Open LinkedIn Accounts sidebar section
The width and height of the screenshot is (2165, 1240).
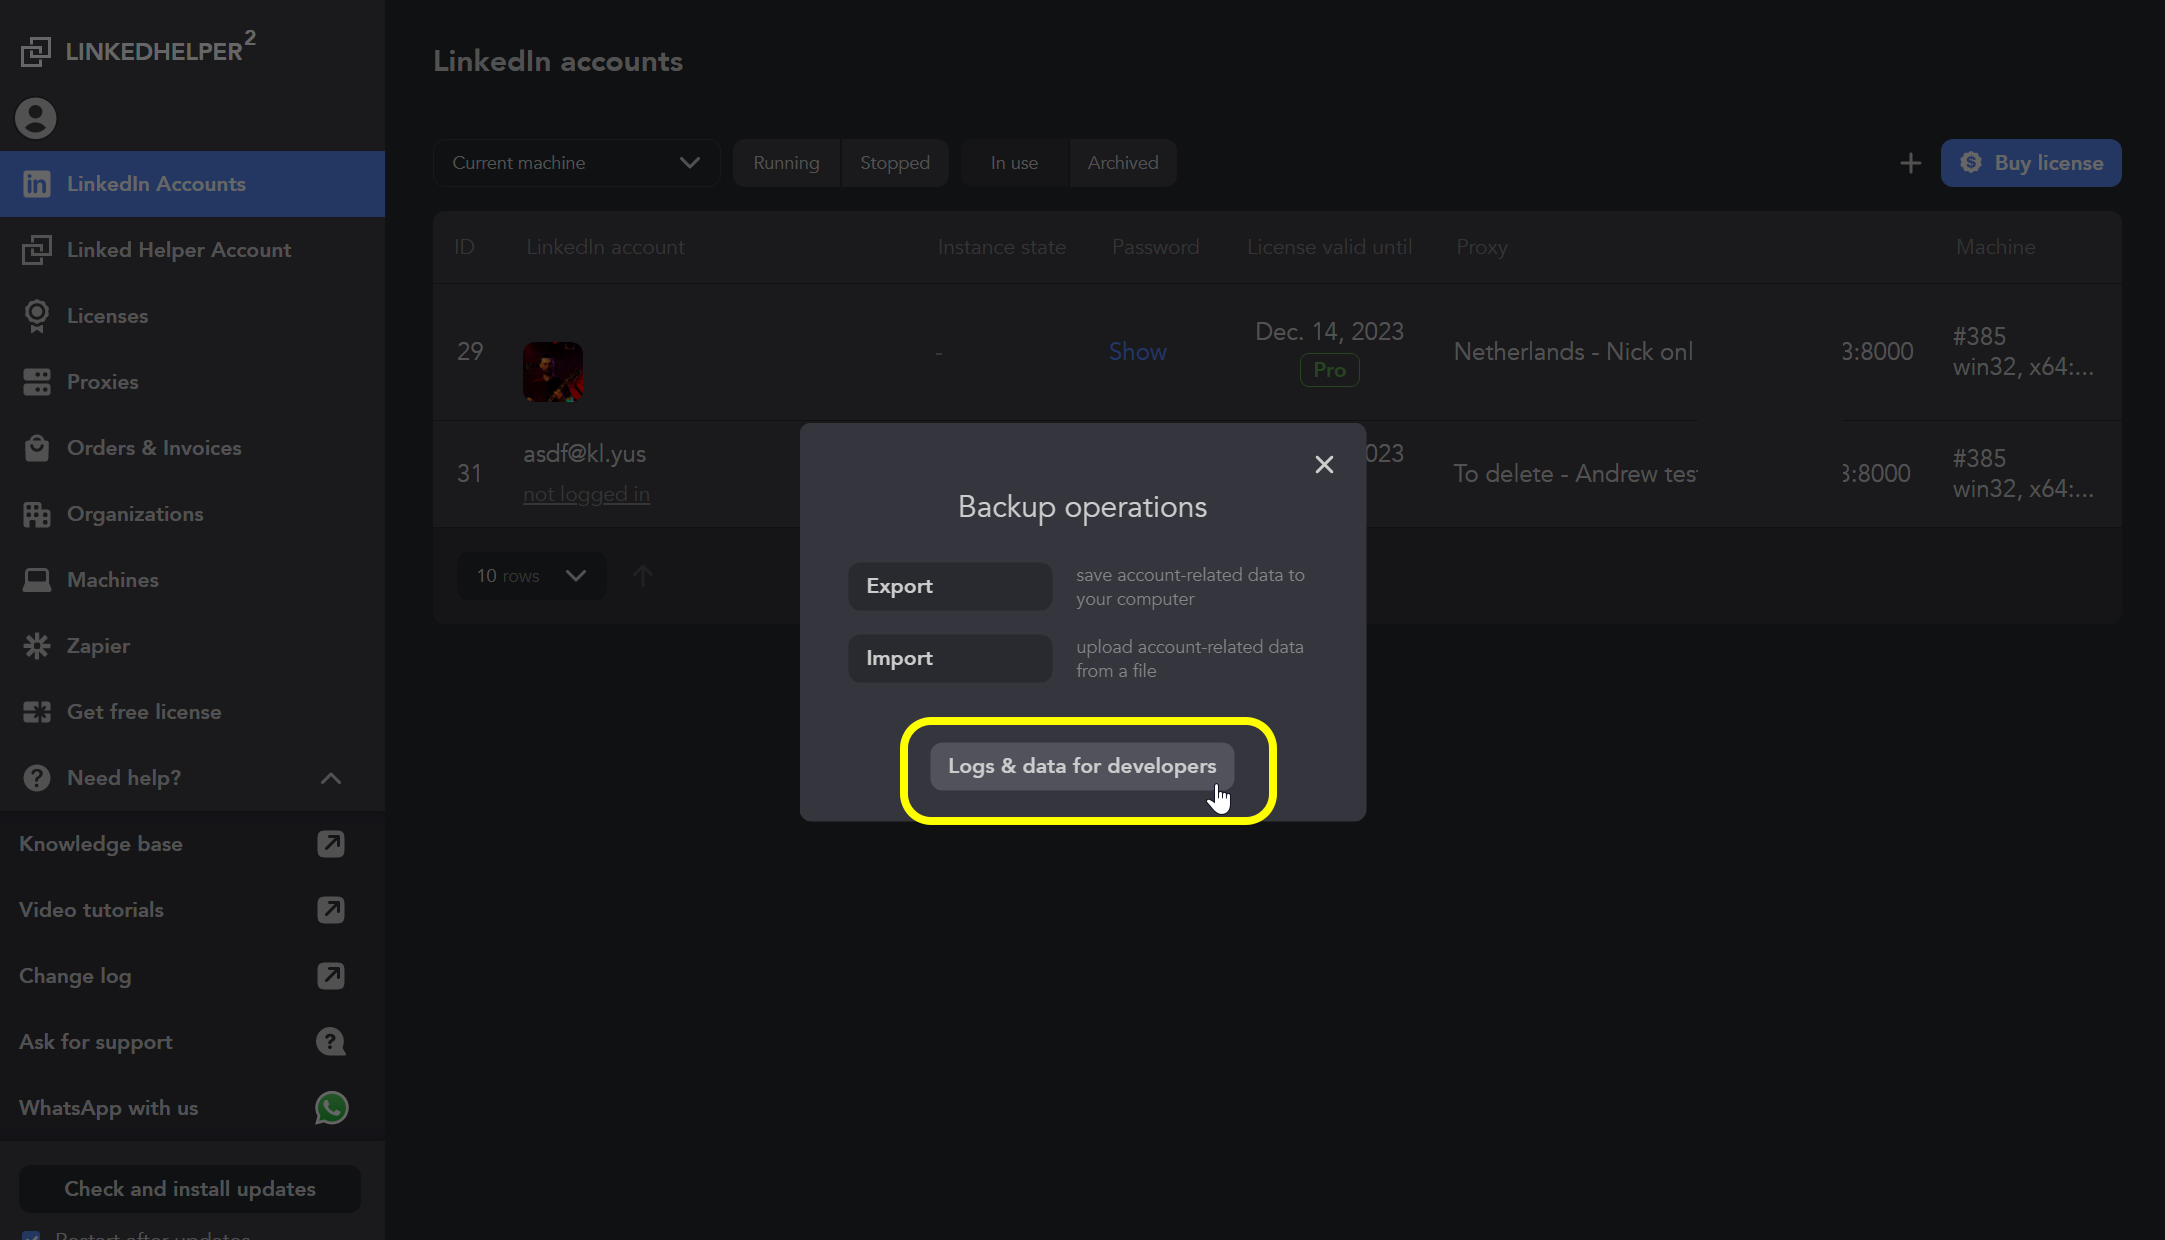pos(192,184)
